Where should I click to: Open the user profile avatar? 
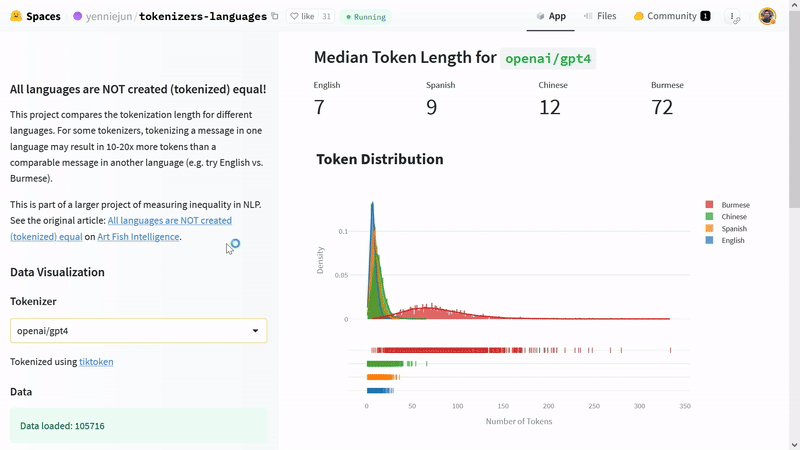pyautogui.click(x=767, y=16)
